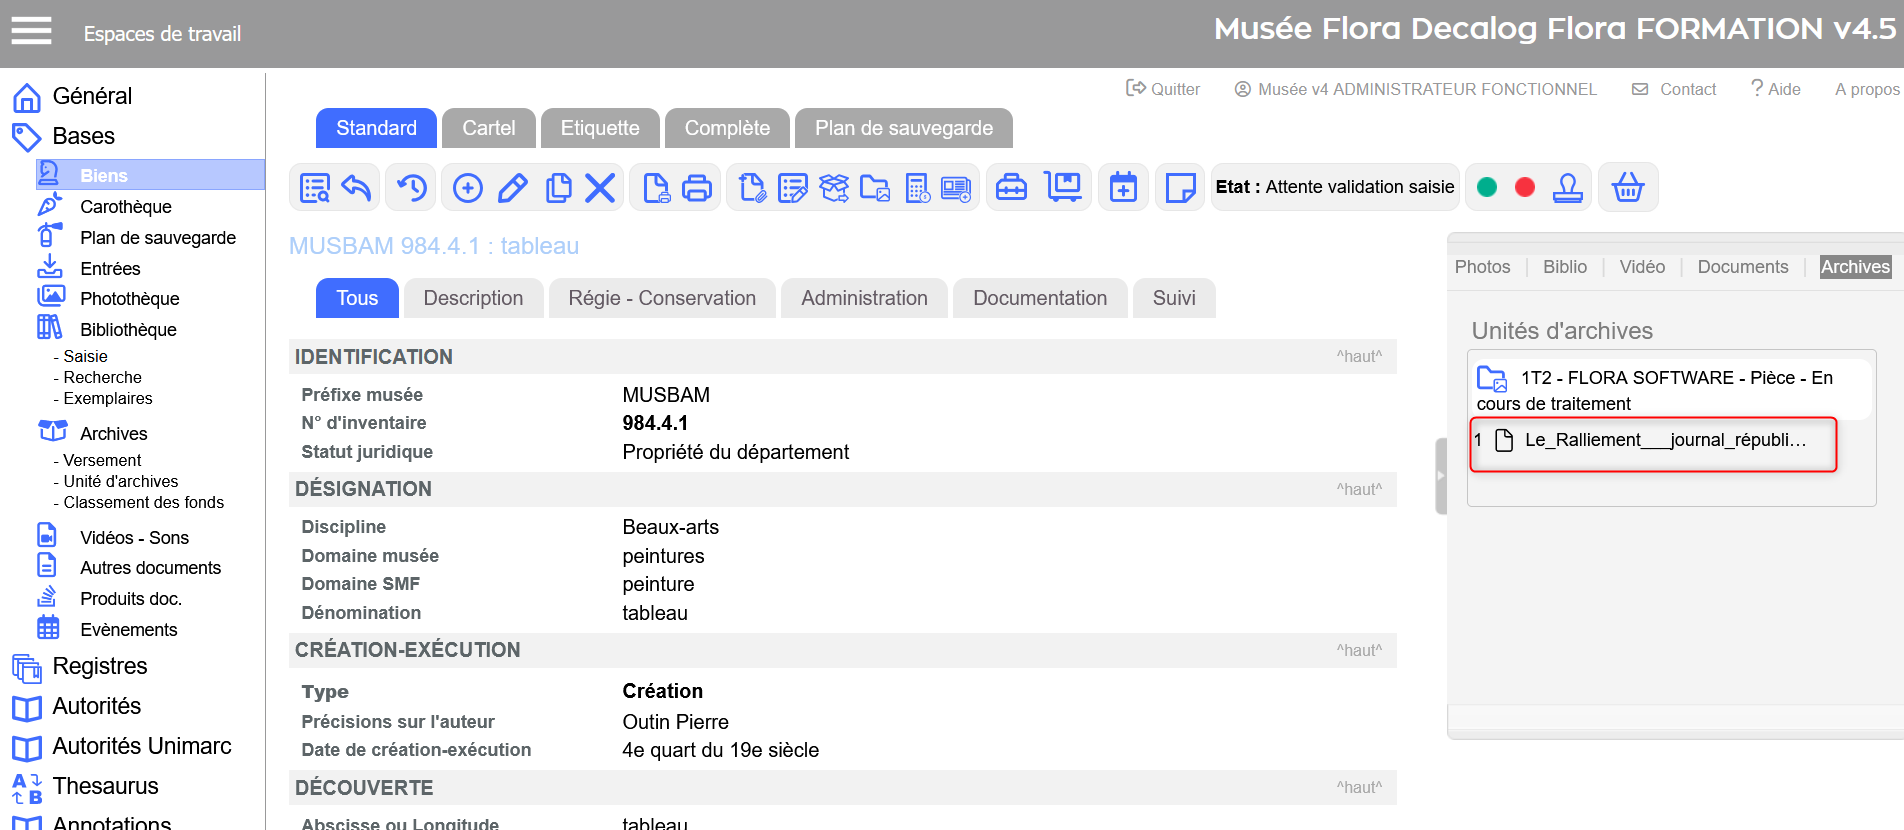Click the pencil edit record icon
Screen dimensions: 1904x830
point(513,188)
